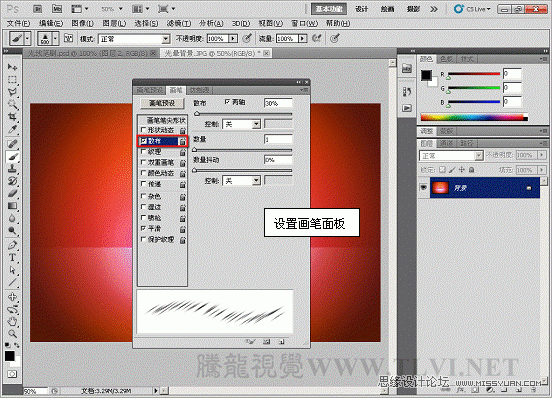
Task: Click the 画笔预设 button in brush panel
Action: click(162, 103)
